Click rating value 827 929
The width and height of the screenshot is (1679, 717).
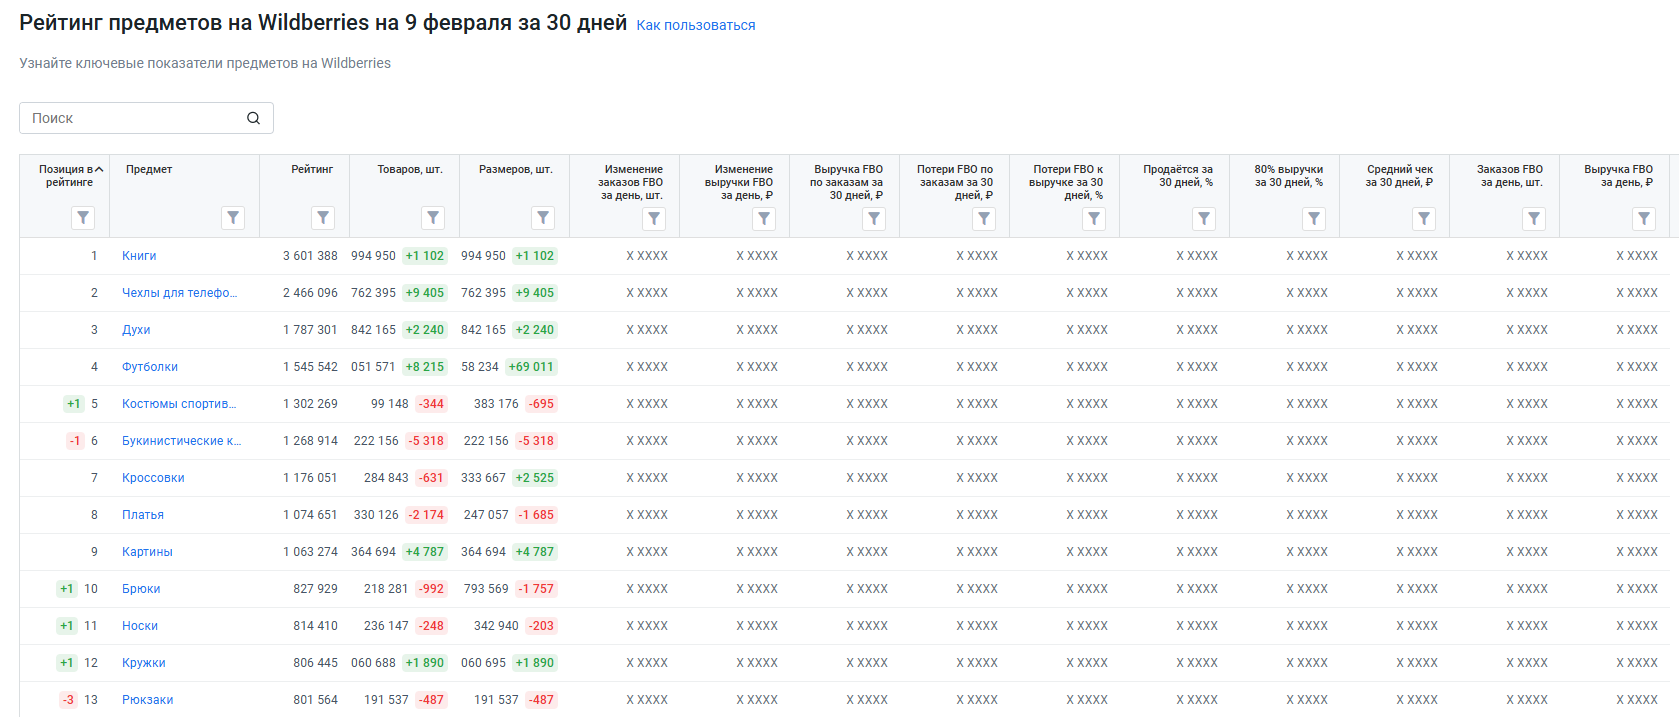(x=315, y=589)
